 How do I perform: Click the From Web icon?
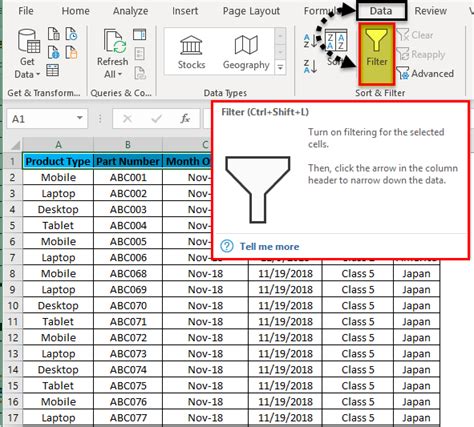coord(54,52)
